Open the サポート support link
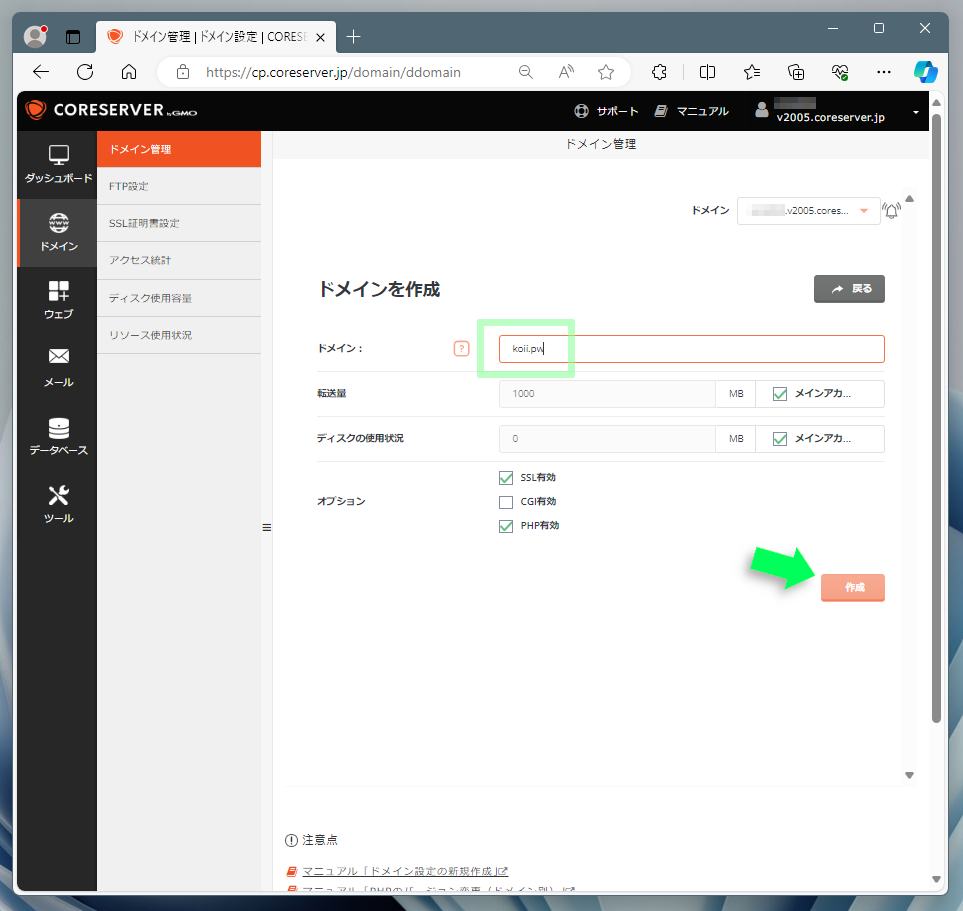Screen dimensions: 963x911 [x=606, y=111]
